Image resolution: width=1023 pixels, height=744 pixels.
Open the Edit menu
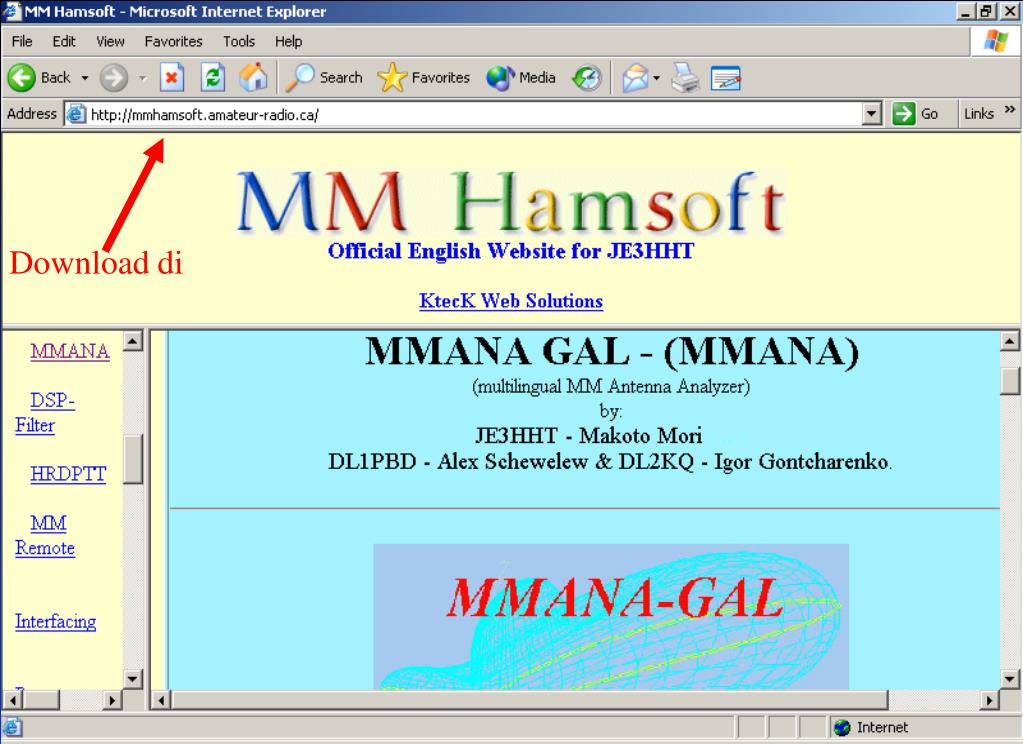point(64,41)
